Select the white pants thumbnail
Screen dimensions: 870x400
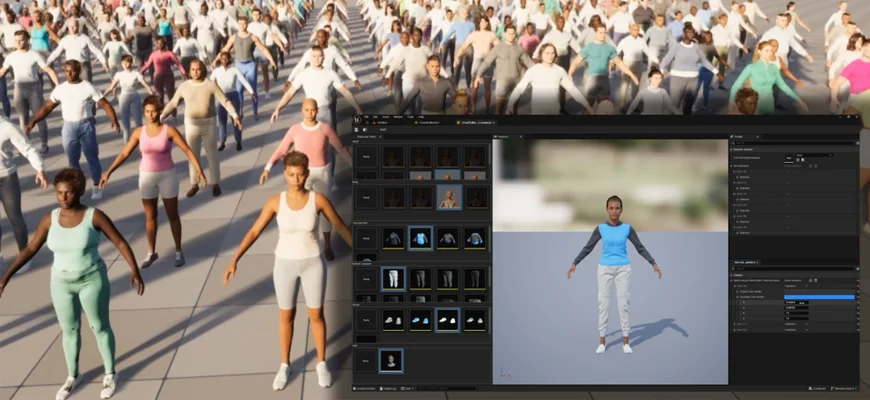coord(393,279)
